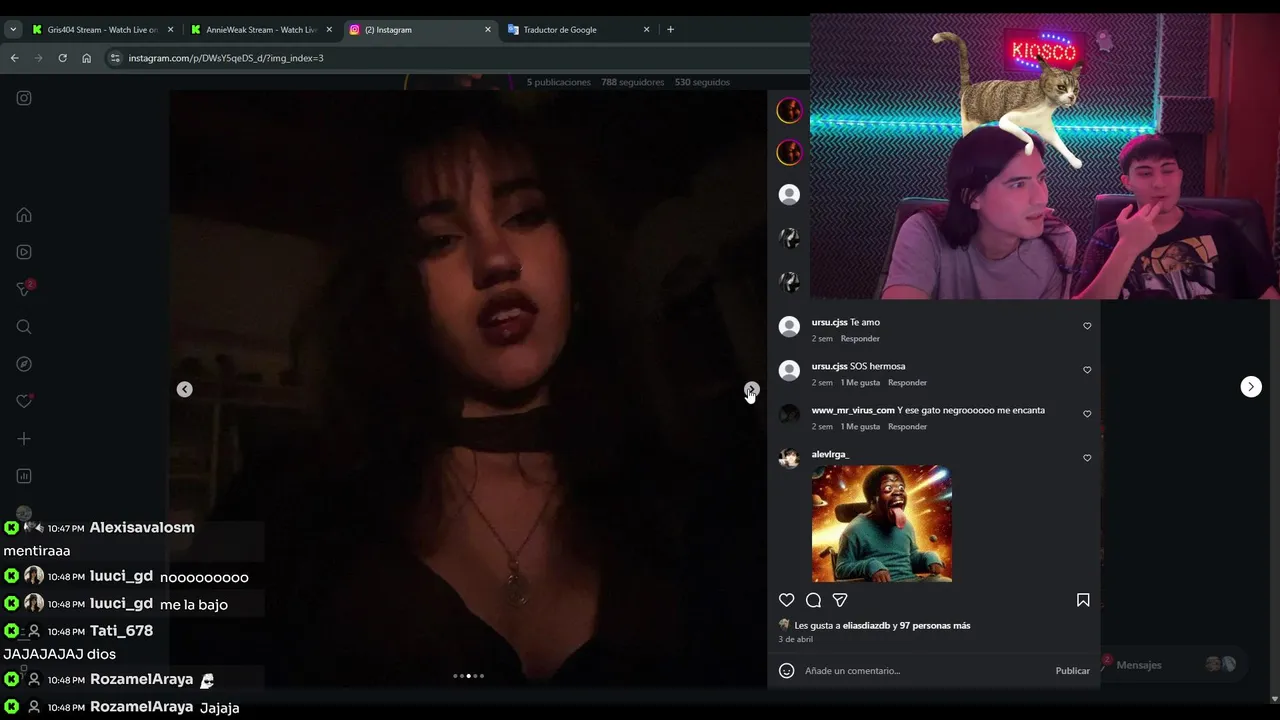Click '788 seguidores' count
The height and width of the screenshot is (720, 1280).
632,82
